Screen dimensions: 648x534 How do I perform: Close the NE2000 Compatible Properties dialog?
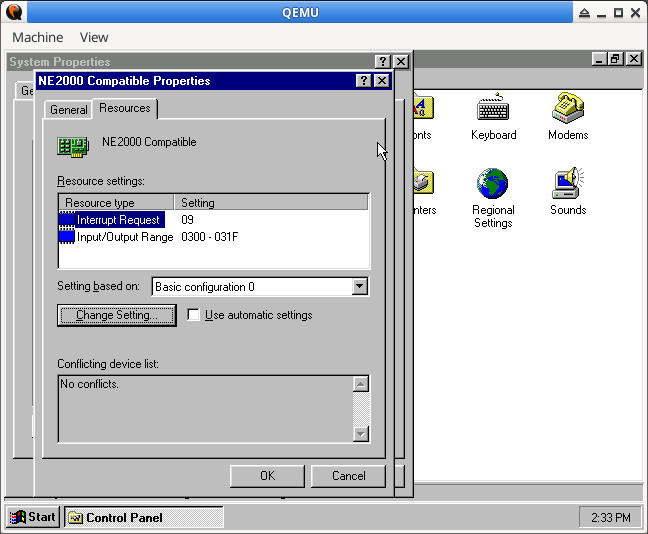point(382,81)
